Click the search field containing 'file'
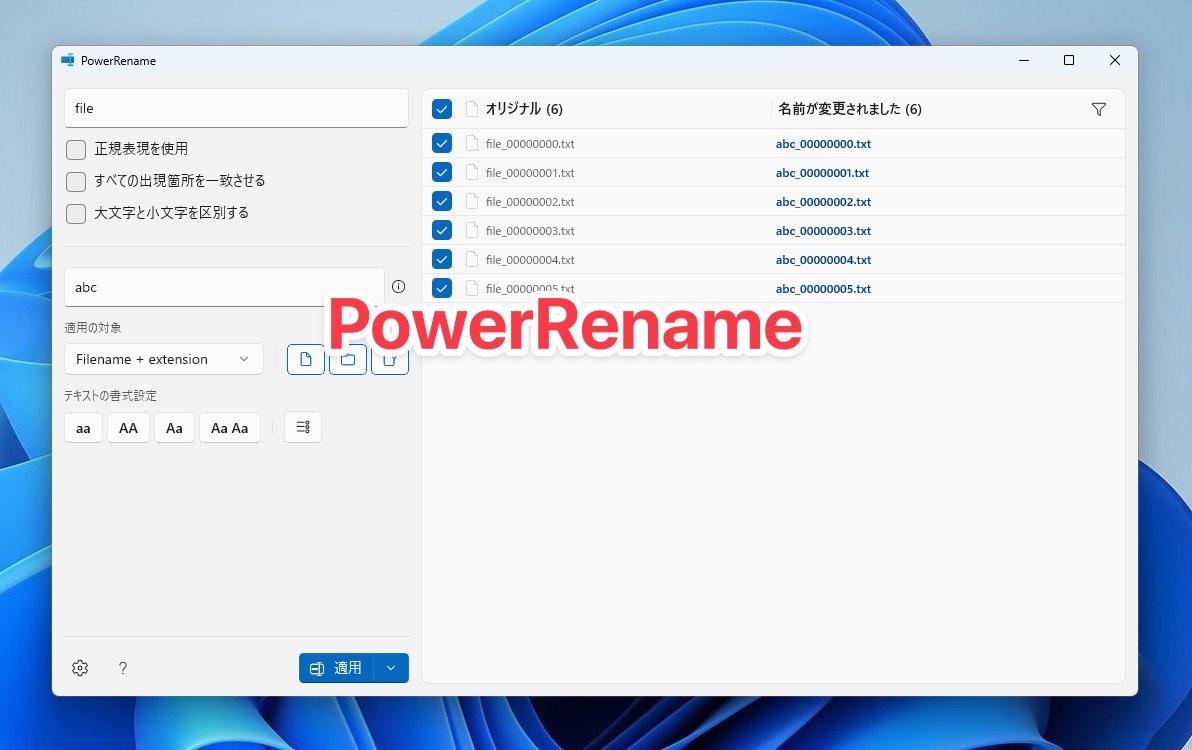1192x750 pixels. point(236,108)
